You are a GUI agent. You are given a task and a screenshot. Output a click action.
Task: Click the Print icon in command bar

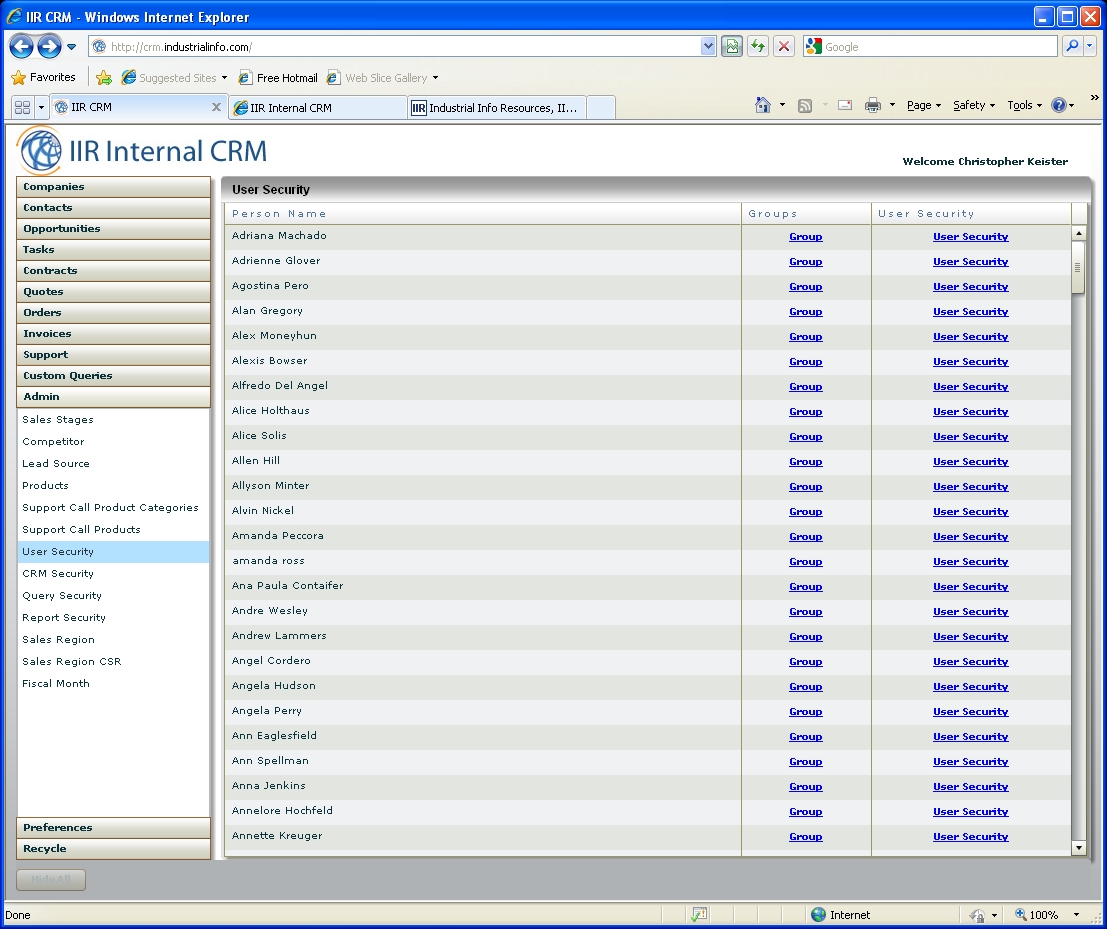coord(872,105)
